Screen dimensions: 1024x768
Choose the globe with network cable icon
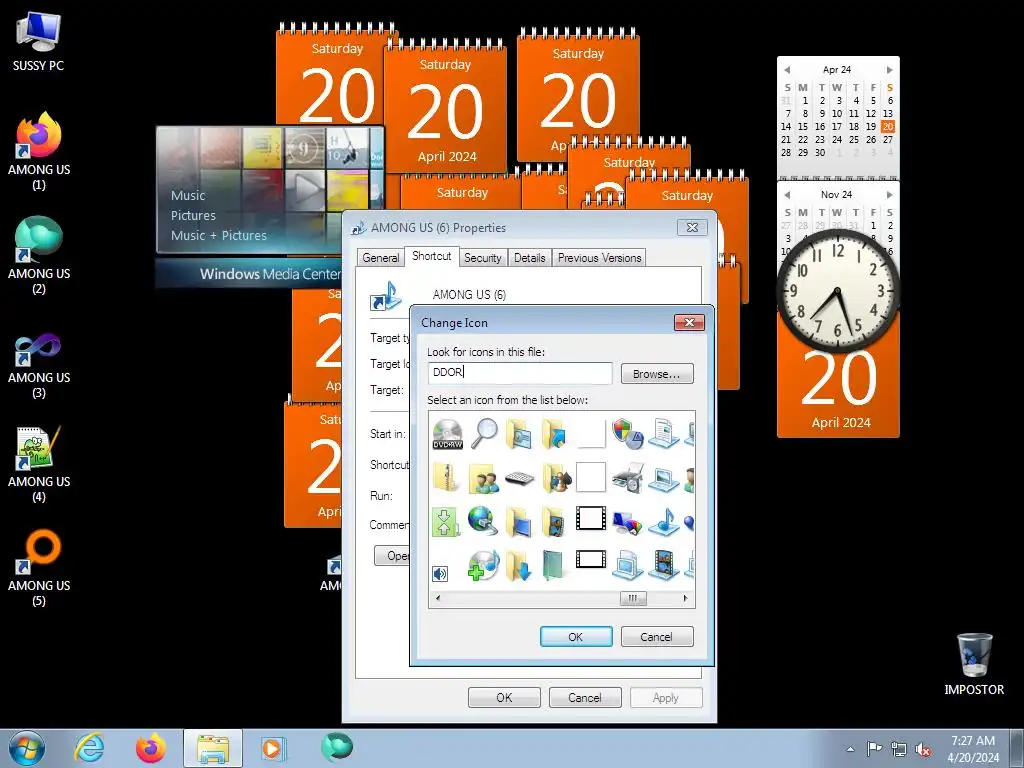[483, 521]
